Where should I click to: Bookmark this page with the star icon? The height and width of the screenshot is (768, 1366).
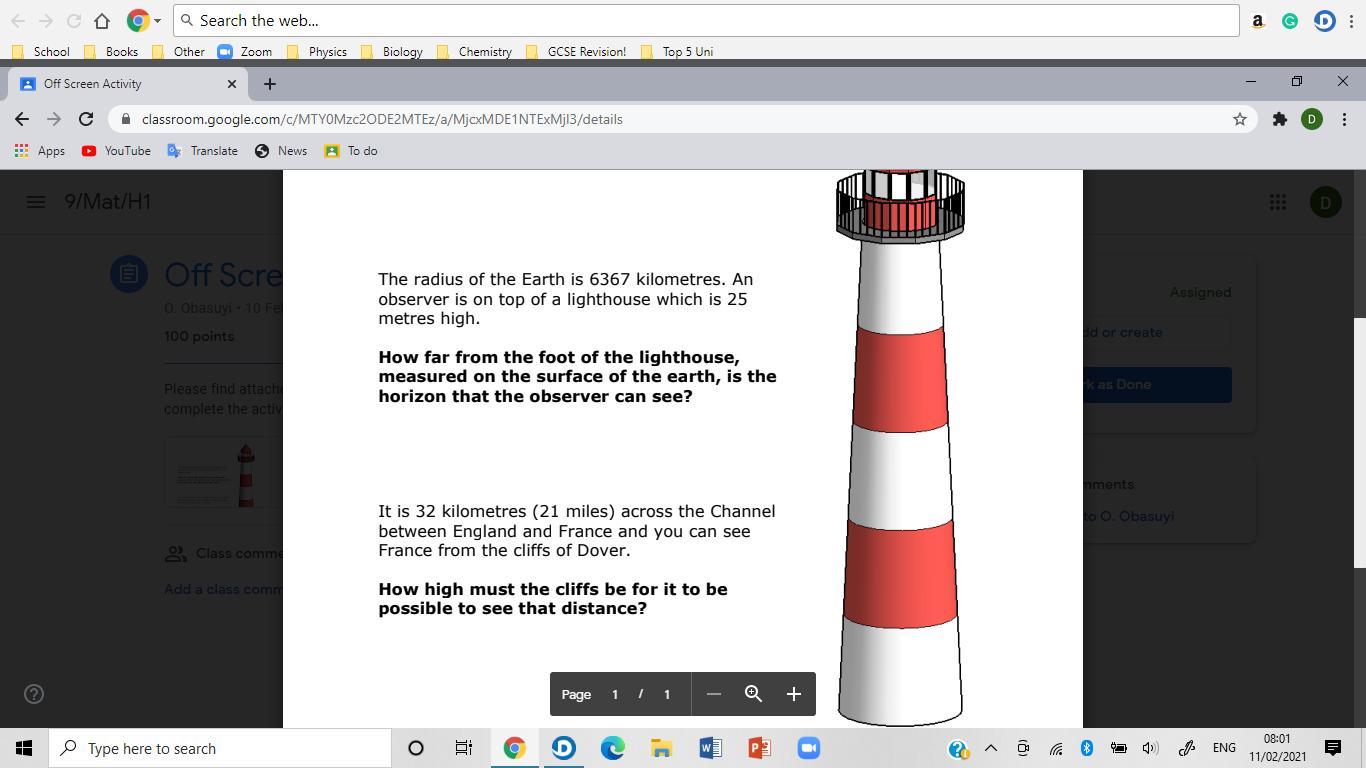(1240, 119)
